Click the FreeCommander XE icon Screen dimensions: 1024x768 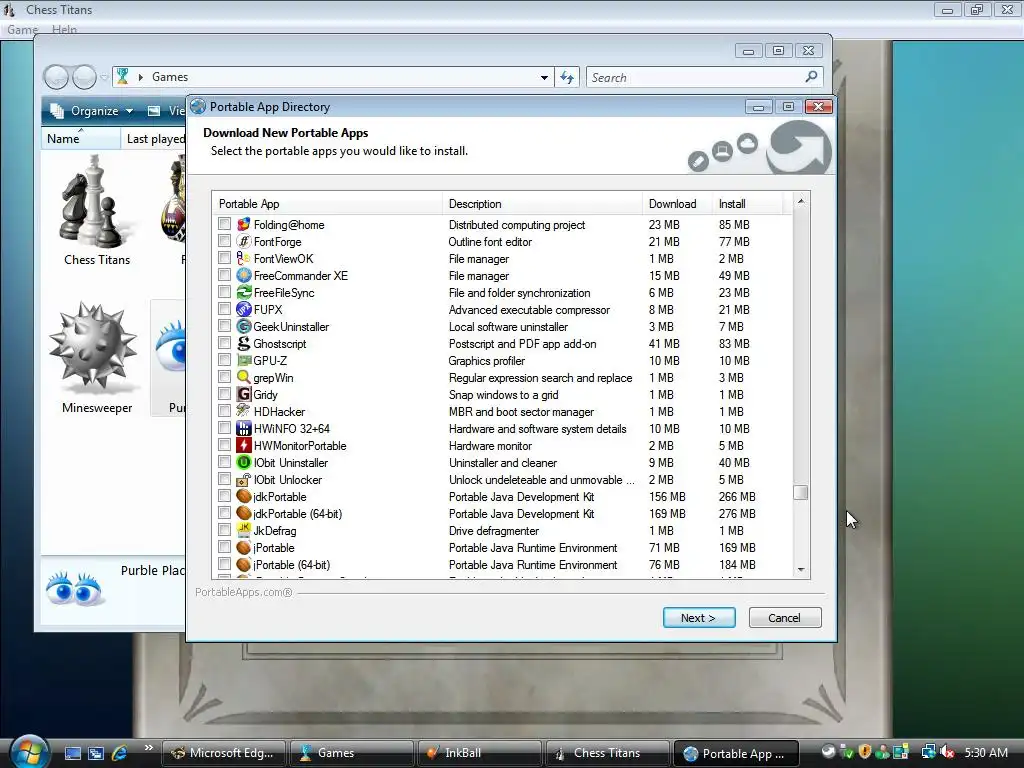(x=244, y=276)
